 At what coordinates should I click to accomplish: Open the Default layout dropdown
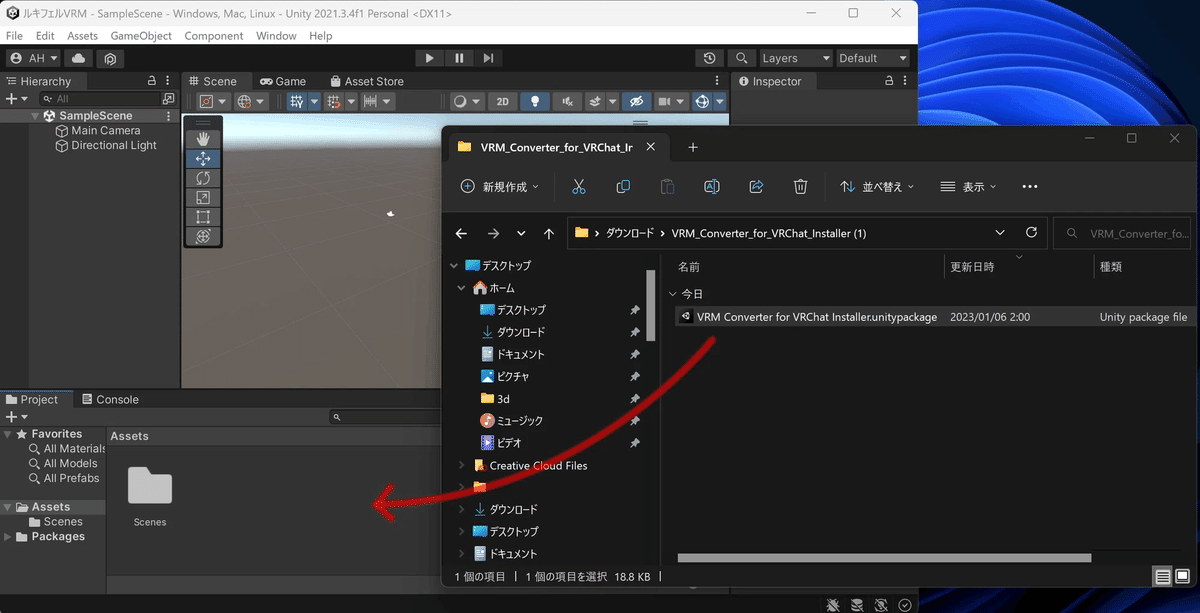coord(872,58)
